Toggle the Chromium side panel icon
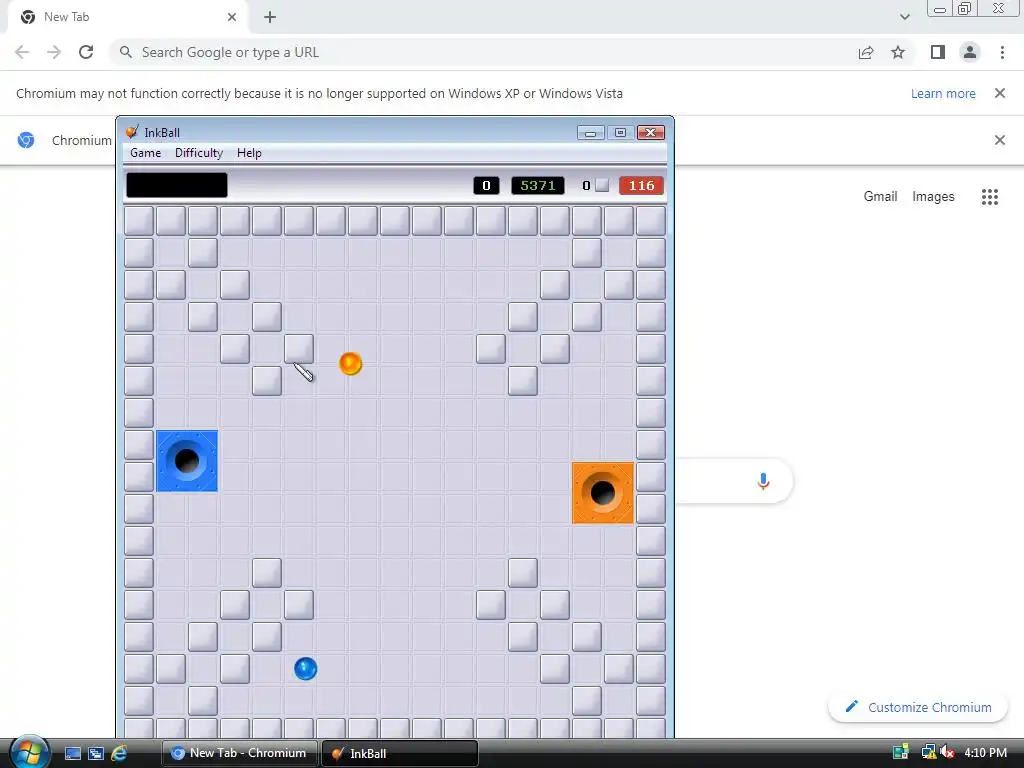1024x768 pixels. click(938, 52)
